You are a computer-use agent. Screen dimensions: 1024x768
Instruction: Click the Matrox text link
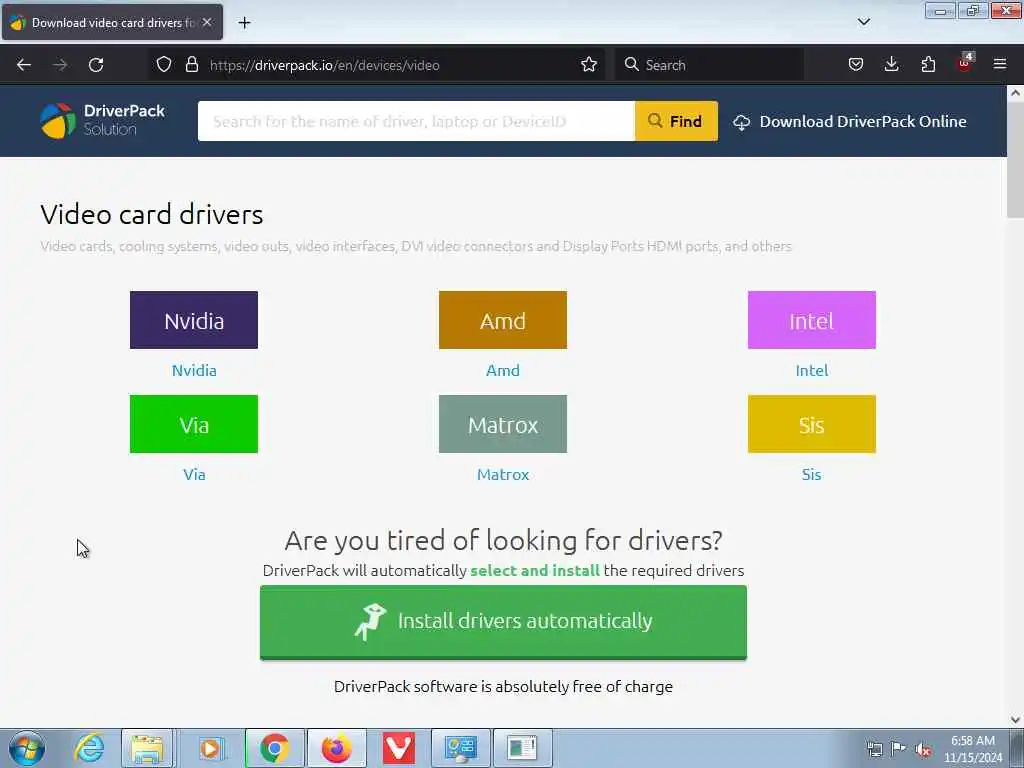coord(503,474)
